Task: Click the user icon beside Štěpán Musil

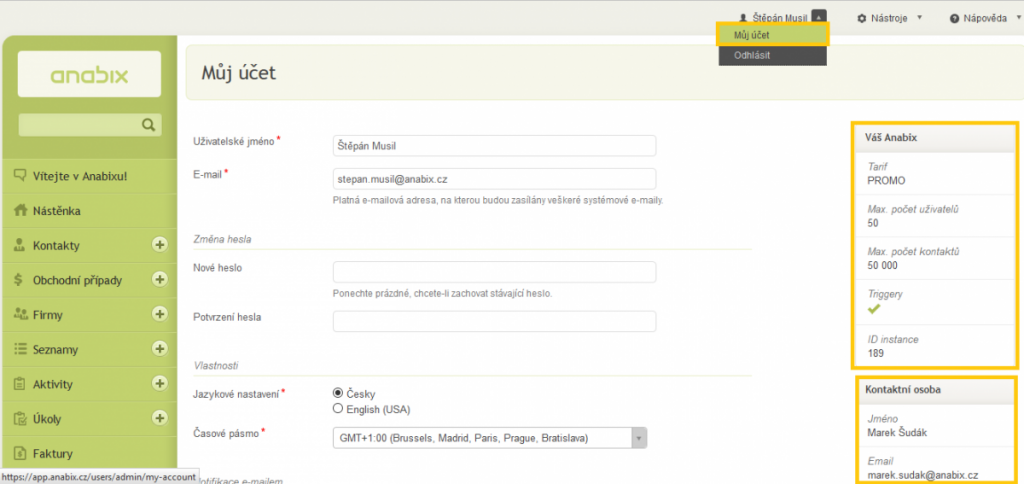Action: (743, 18)
